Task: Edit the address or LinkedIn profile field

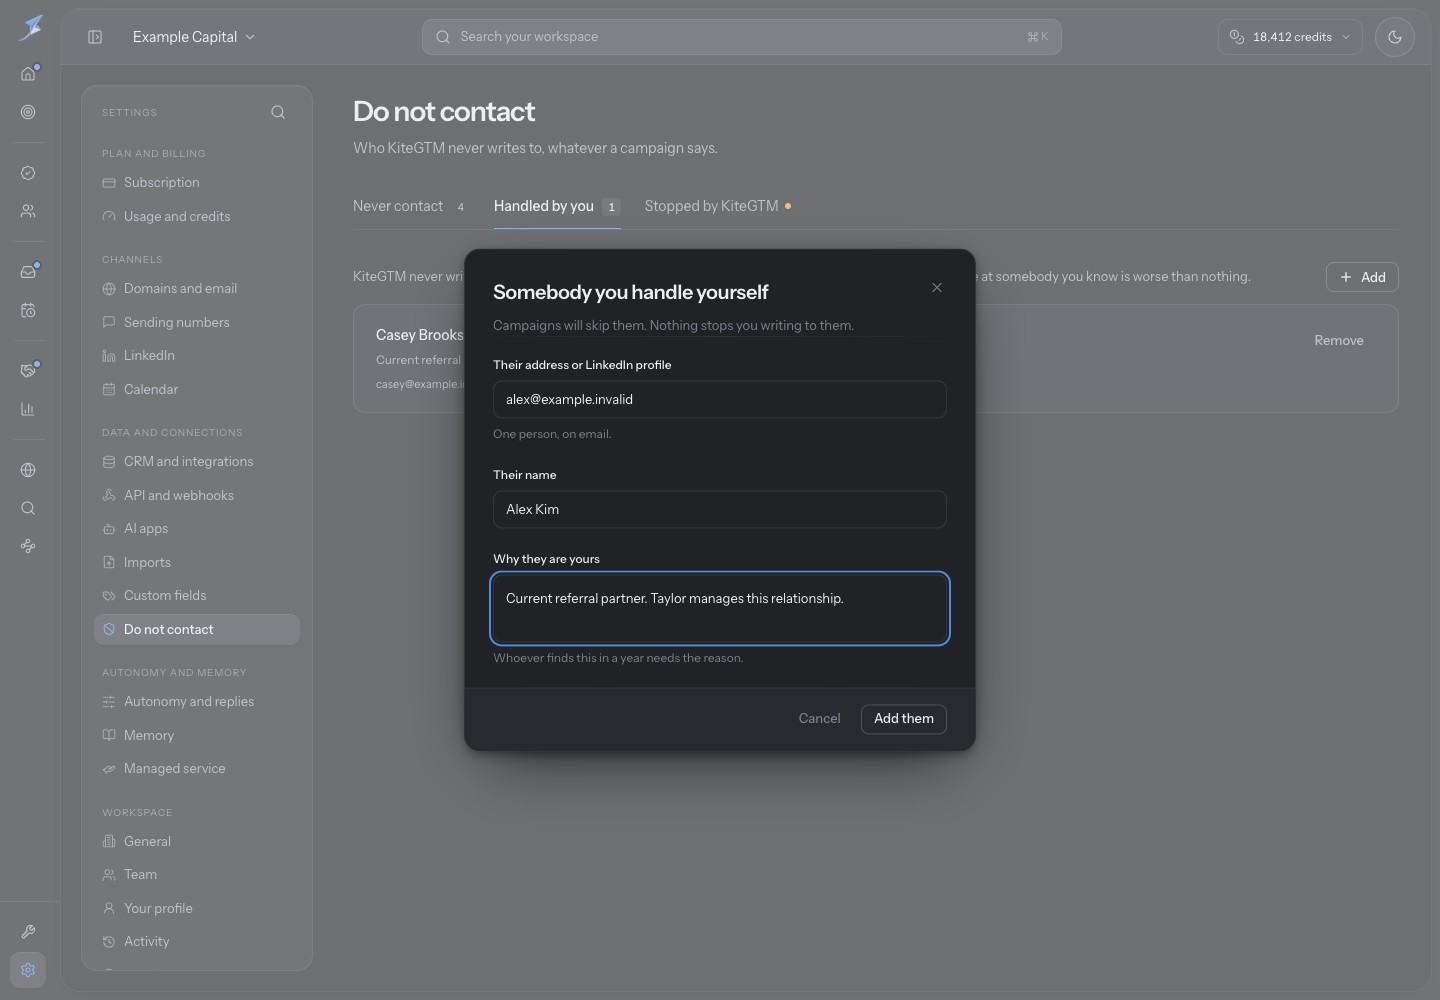Action: [720, 400]
